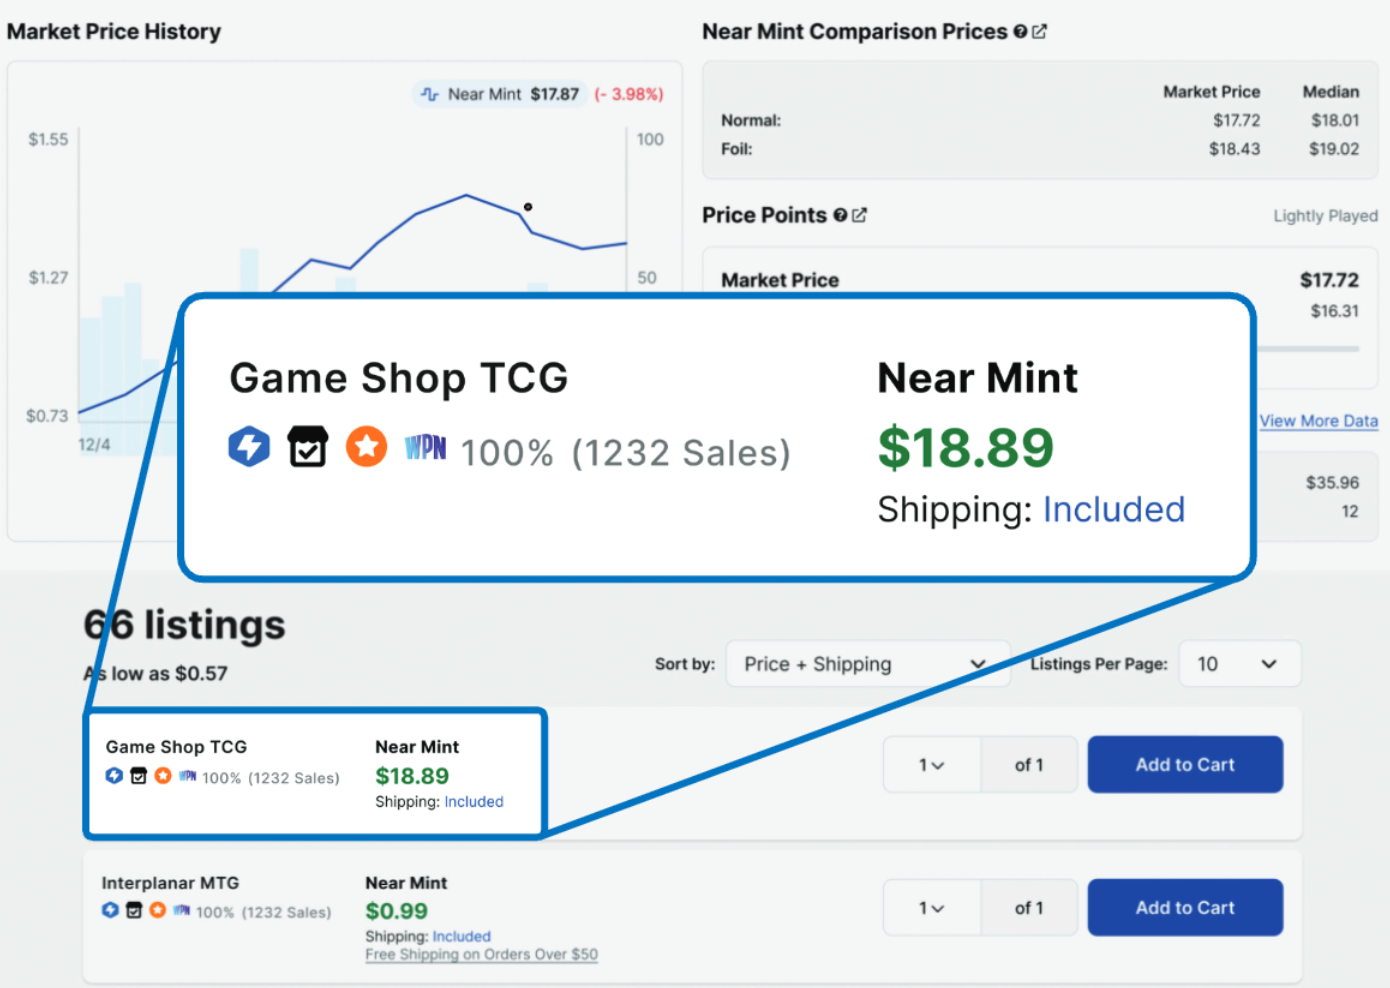Open the Free Shipping on Orders Over $50 link
The width and height of the screenshot is (1390, 988).
coord(481,954)
